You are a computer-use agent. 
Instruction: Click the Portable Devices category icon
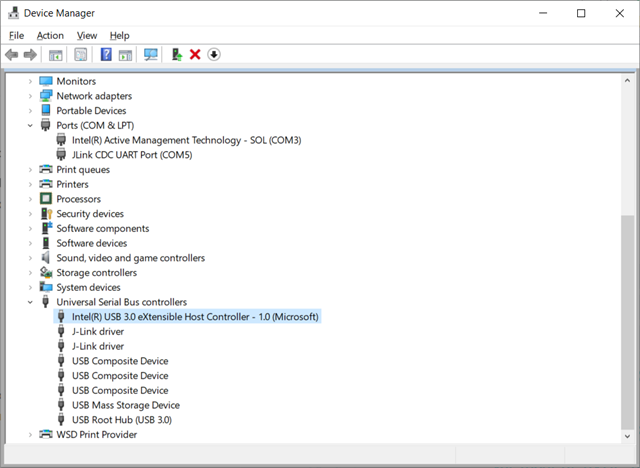[46, 110]
